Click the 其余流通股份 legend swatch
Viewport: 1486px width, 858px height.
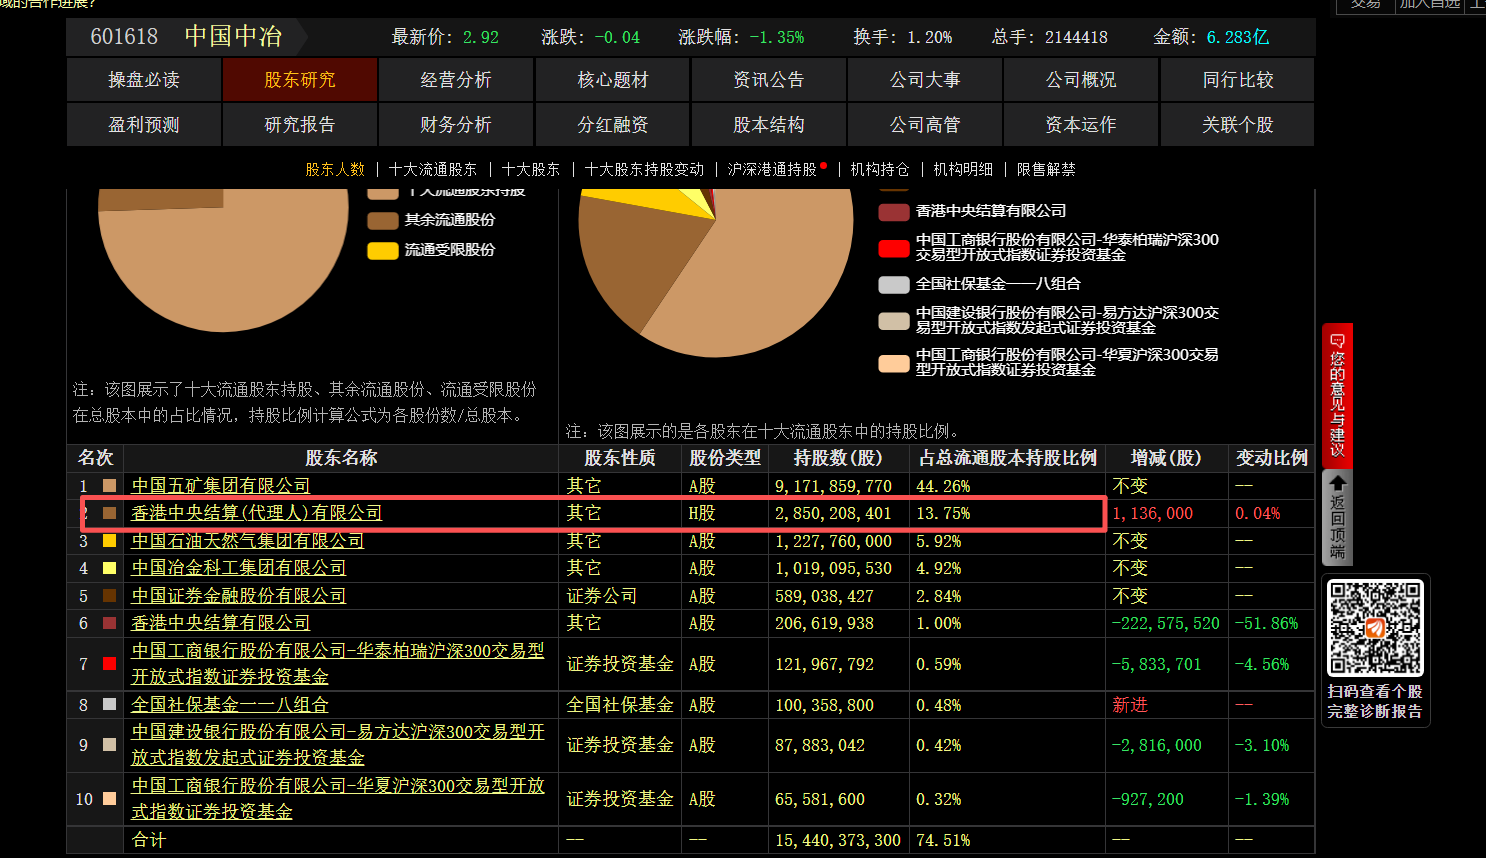383,221
